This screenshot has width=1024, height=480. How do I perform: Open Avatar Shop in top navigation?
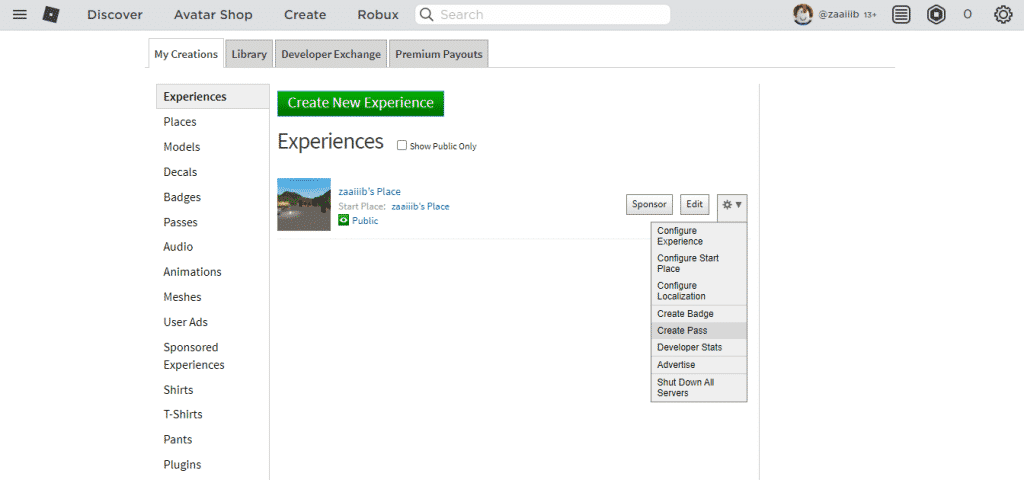(x=213, y=14)
